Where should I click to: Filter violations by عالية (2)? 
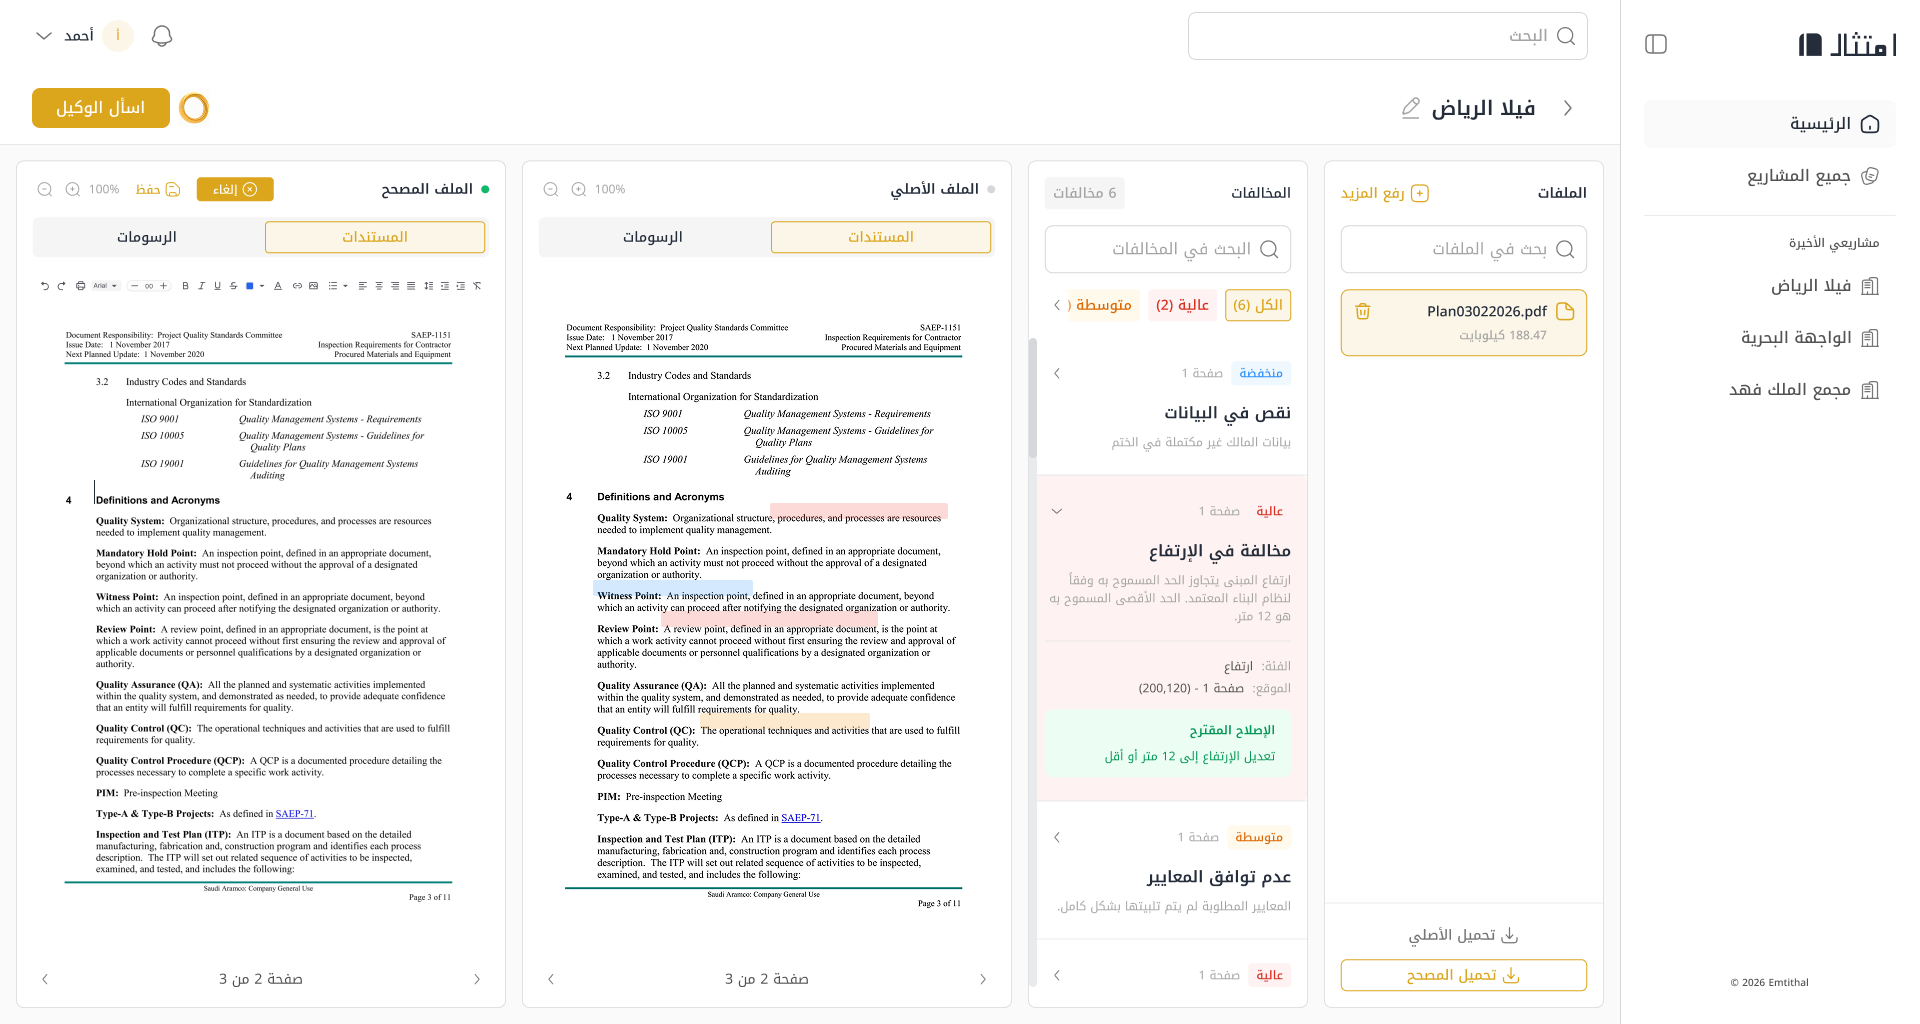coord(1182,305)
